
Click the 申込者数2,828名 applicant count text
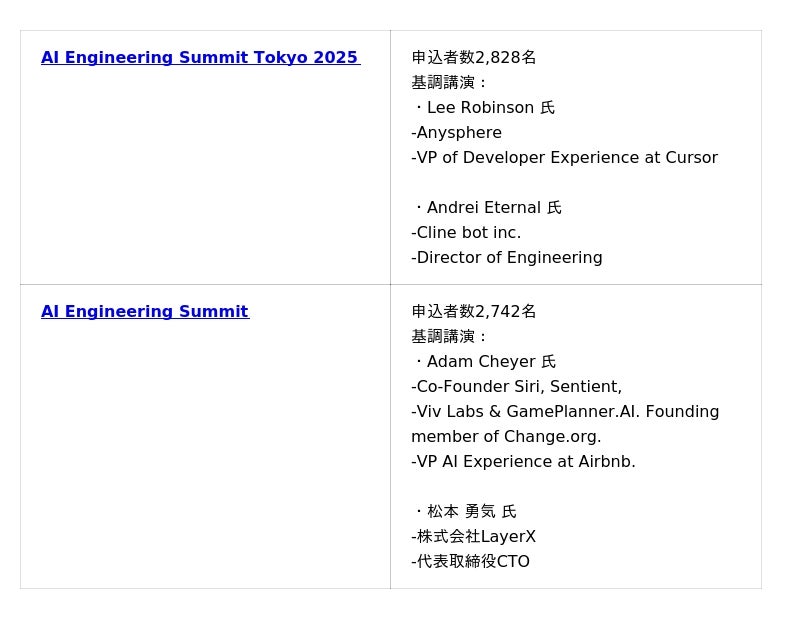[474, 58]
